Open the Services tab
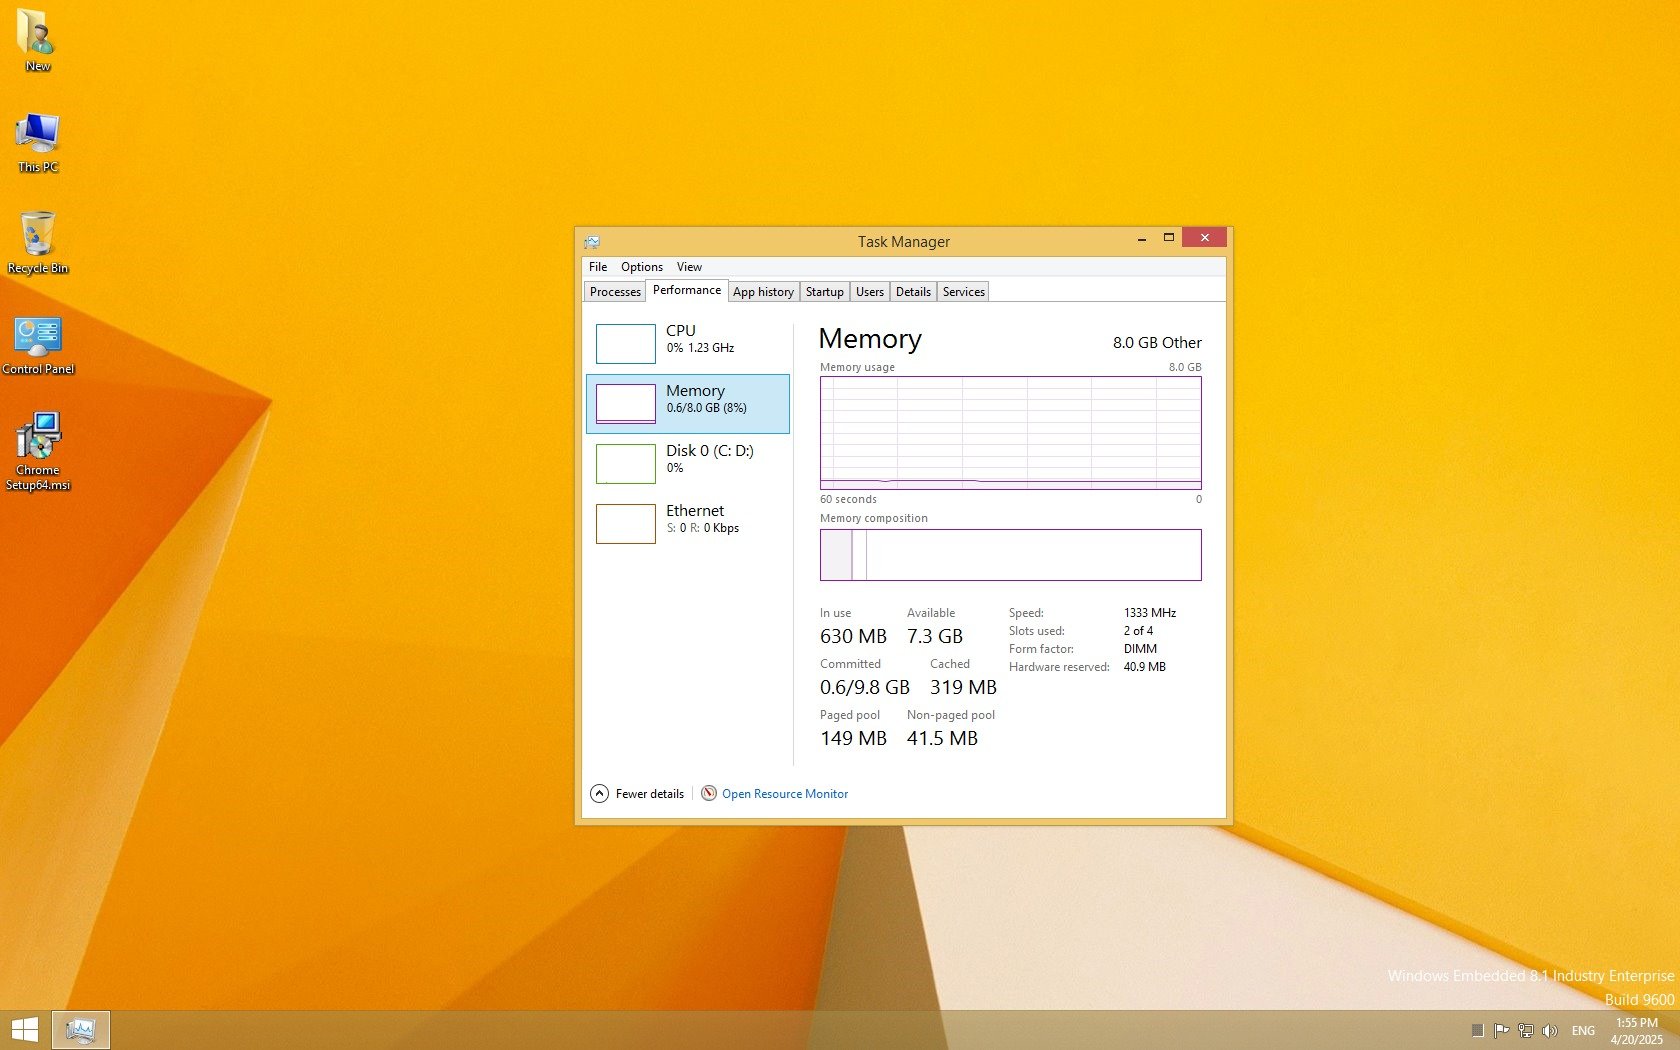 963,292
